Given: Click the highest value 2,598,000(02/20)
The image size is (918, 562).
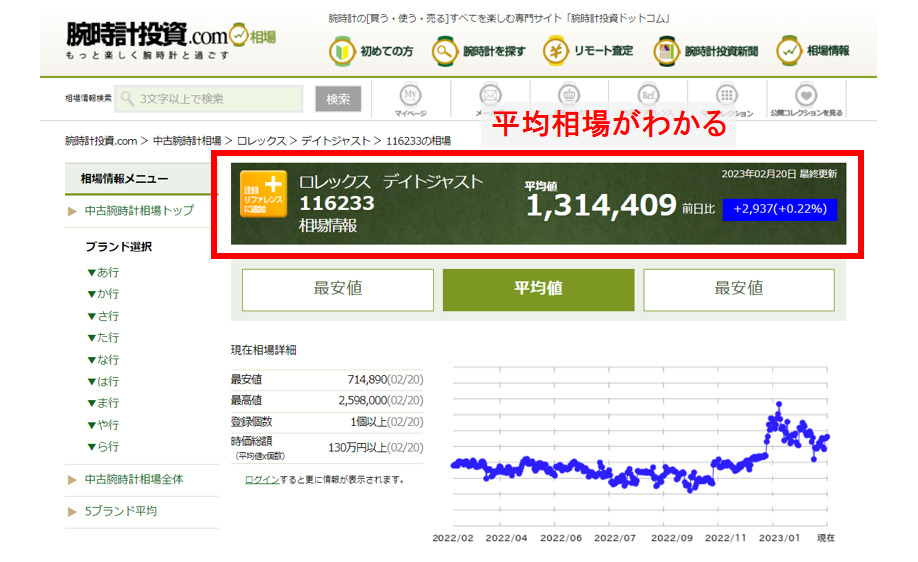Looking at the screenshot, I should coord(381,400).
